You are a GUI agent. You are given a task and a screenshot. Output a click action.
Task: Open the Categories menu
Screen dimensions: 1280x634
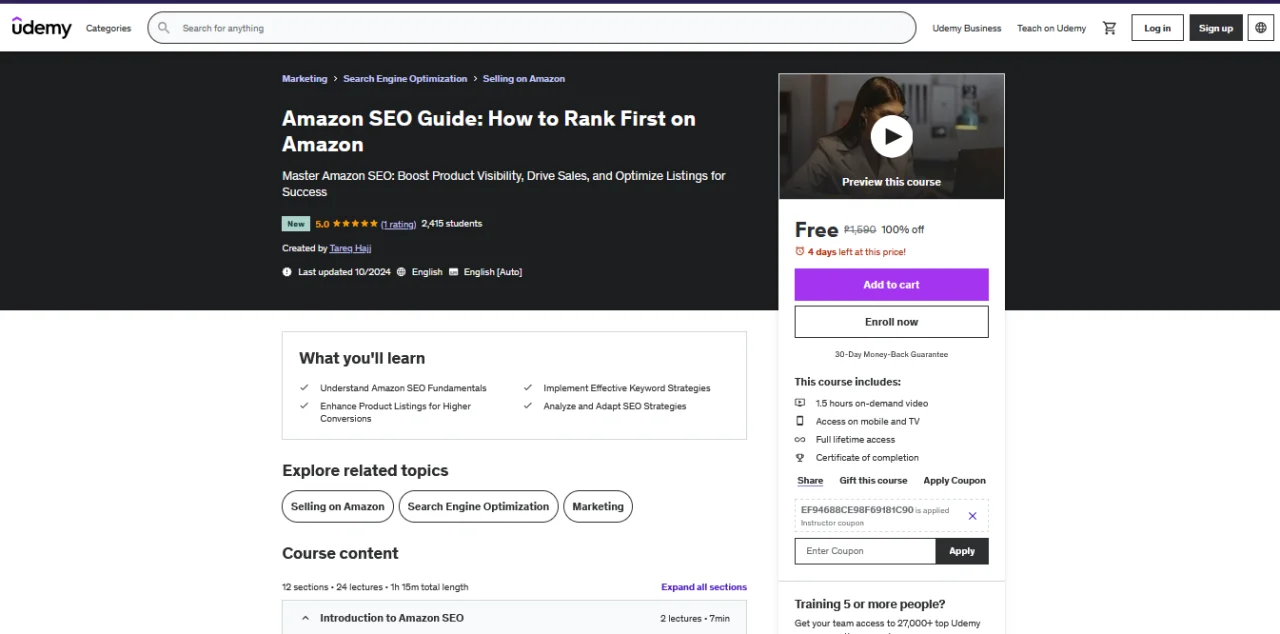tap(108, 28)
